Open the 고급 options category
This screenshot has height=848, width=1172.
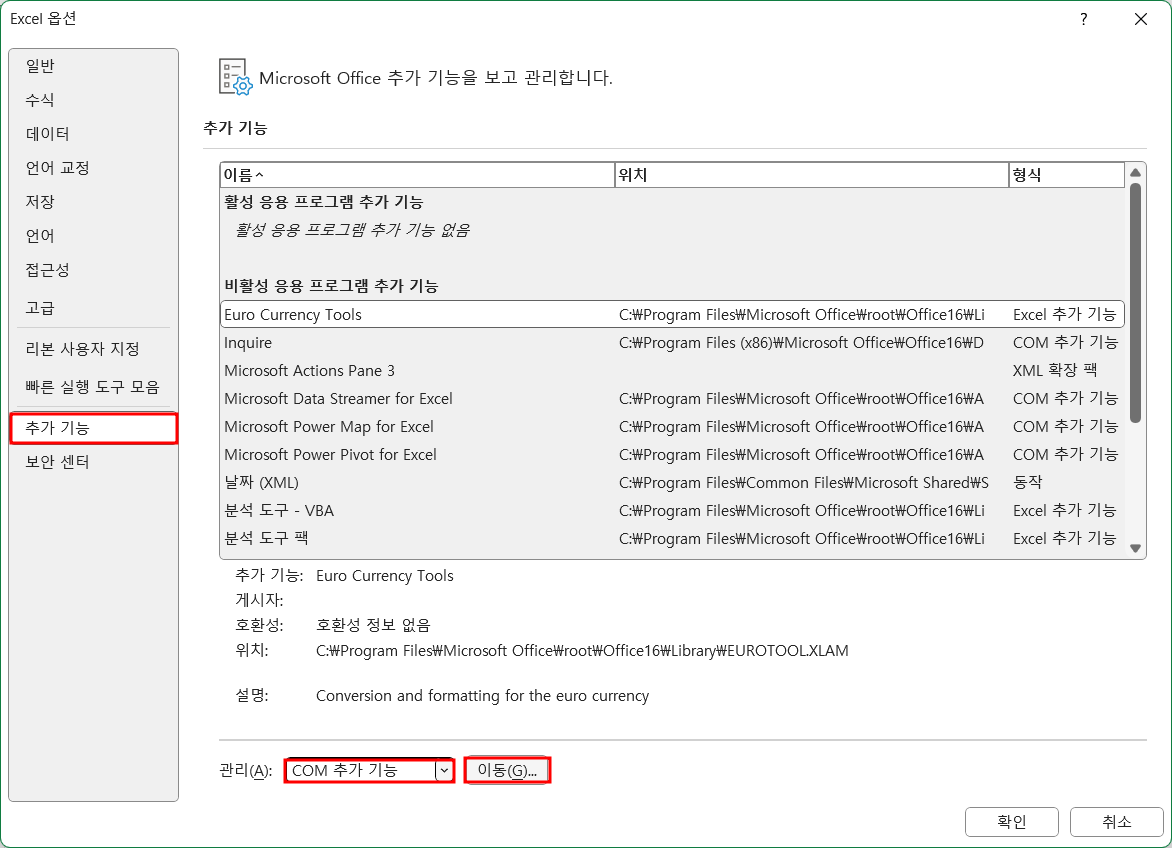[93, 308]
